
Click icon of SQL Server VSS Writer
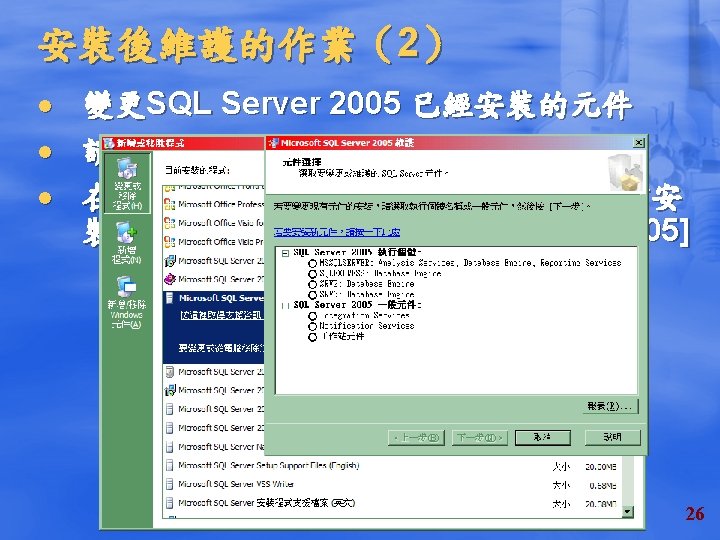click(x=169, y=484)
